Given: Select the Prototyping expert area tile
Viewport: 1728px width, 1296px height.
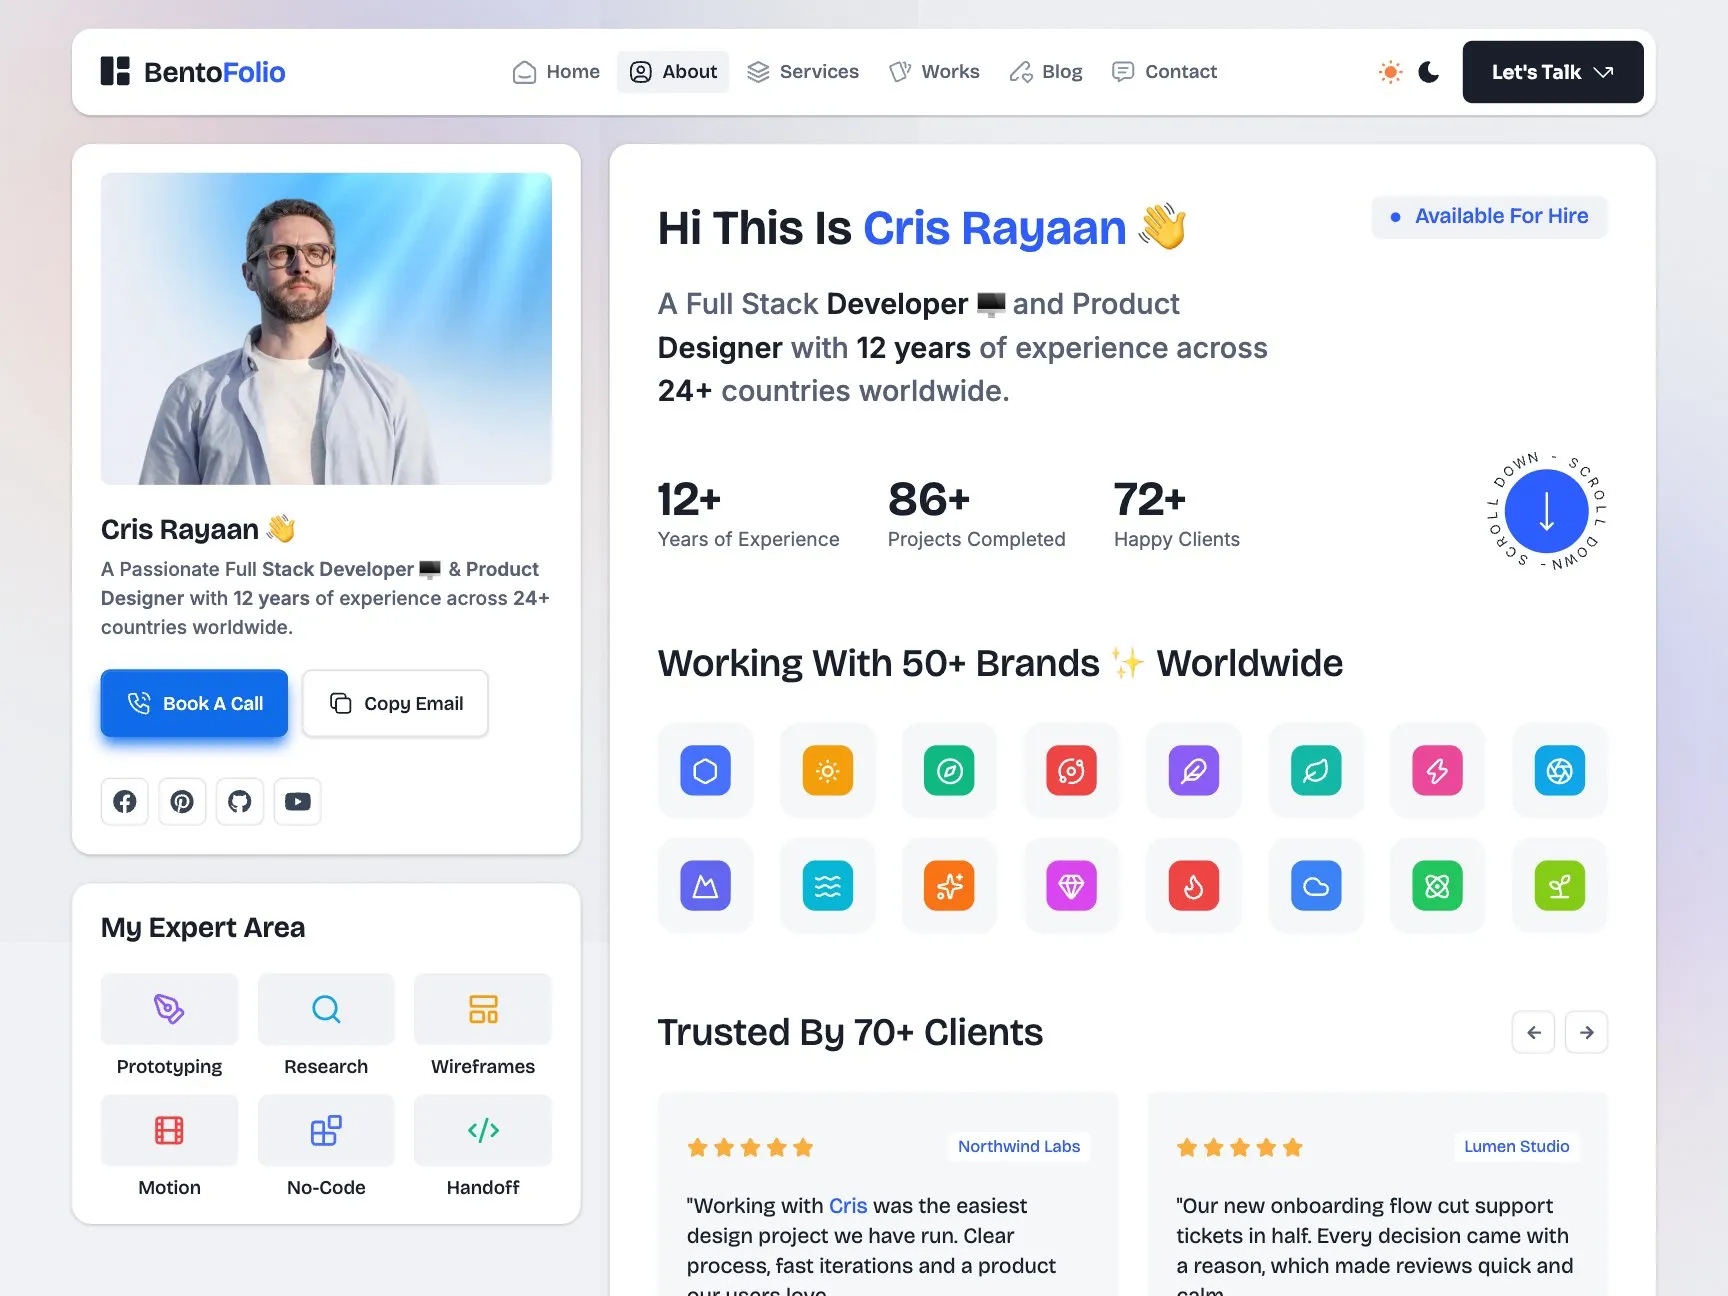Looking at the screenshot, I should (x=169, y=1026).
